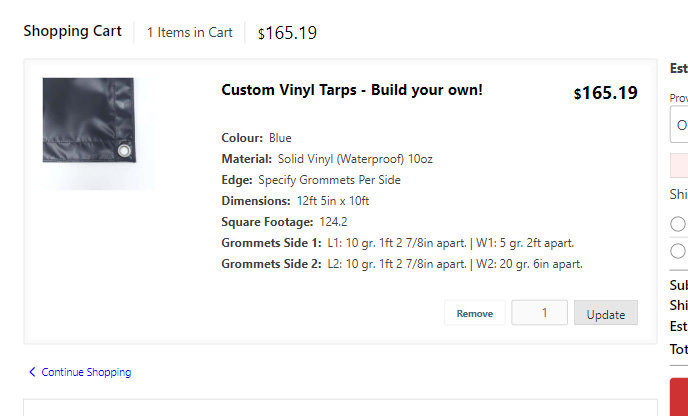Click the pink box under the province dropdown
Viewport: 688px width, 416px height.
coord(679,165)
